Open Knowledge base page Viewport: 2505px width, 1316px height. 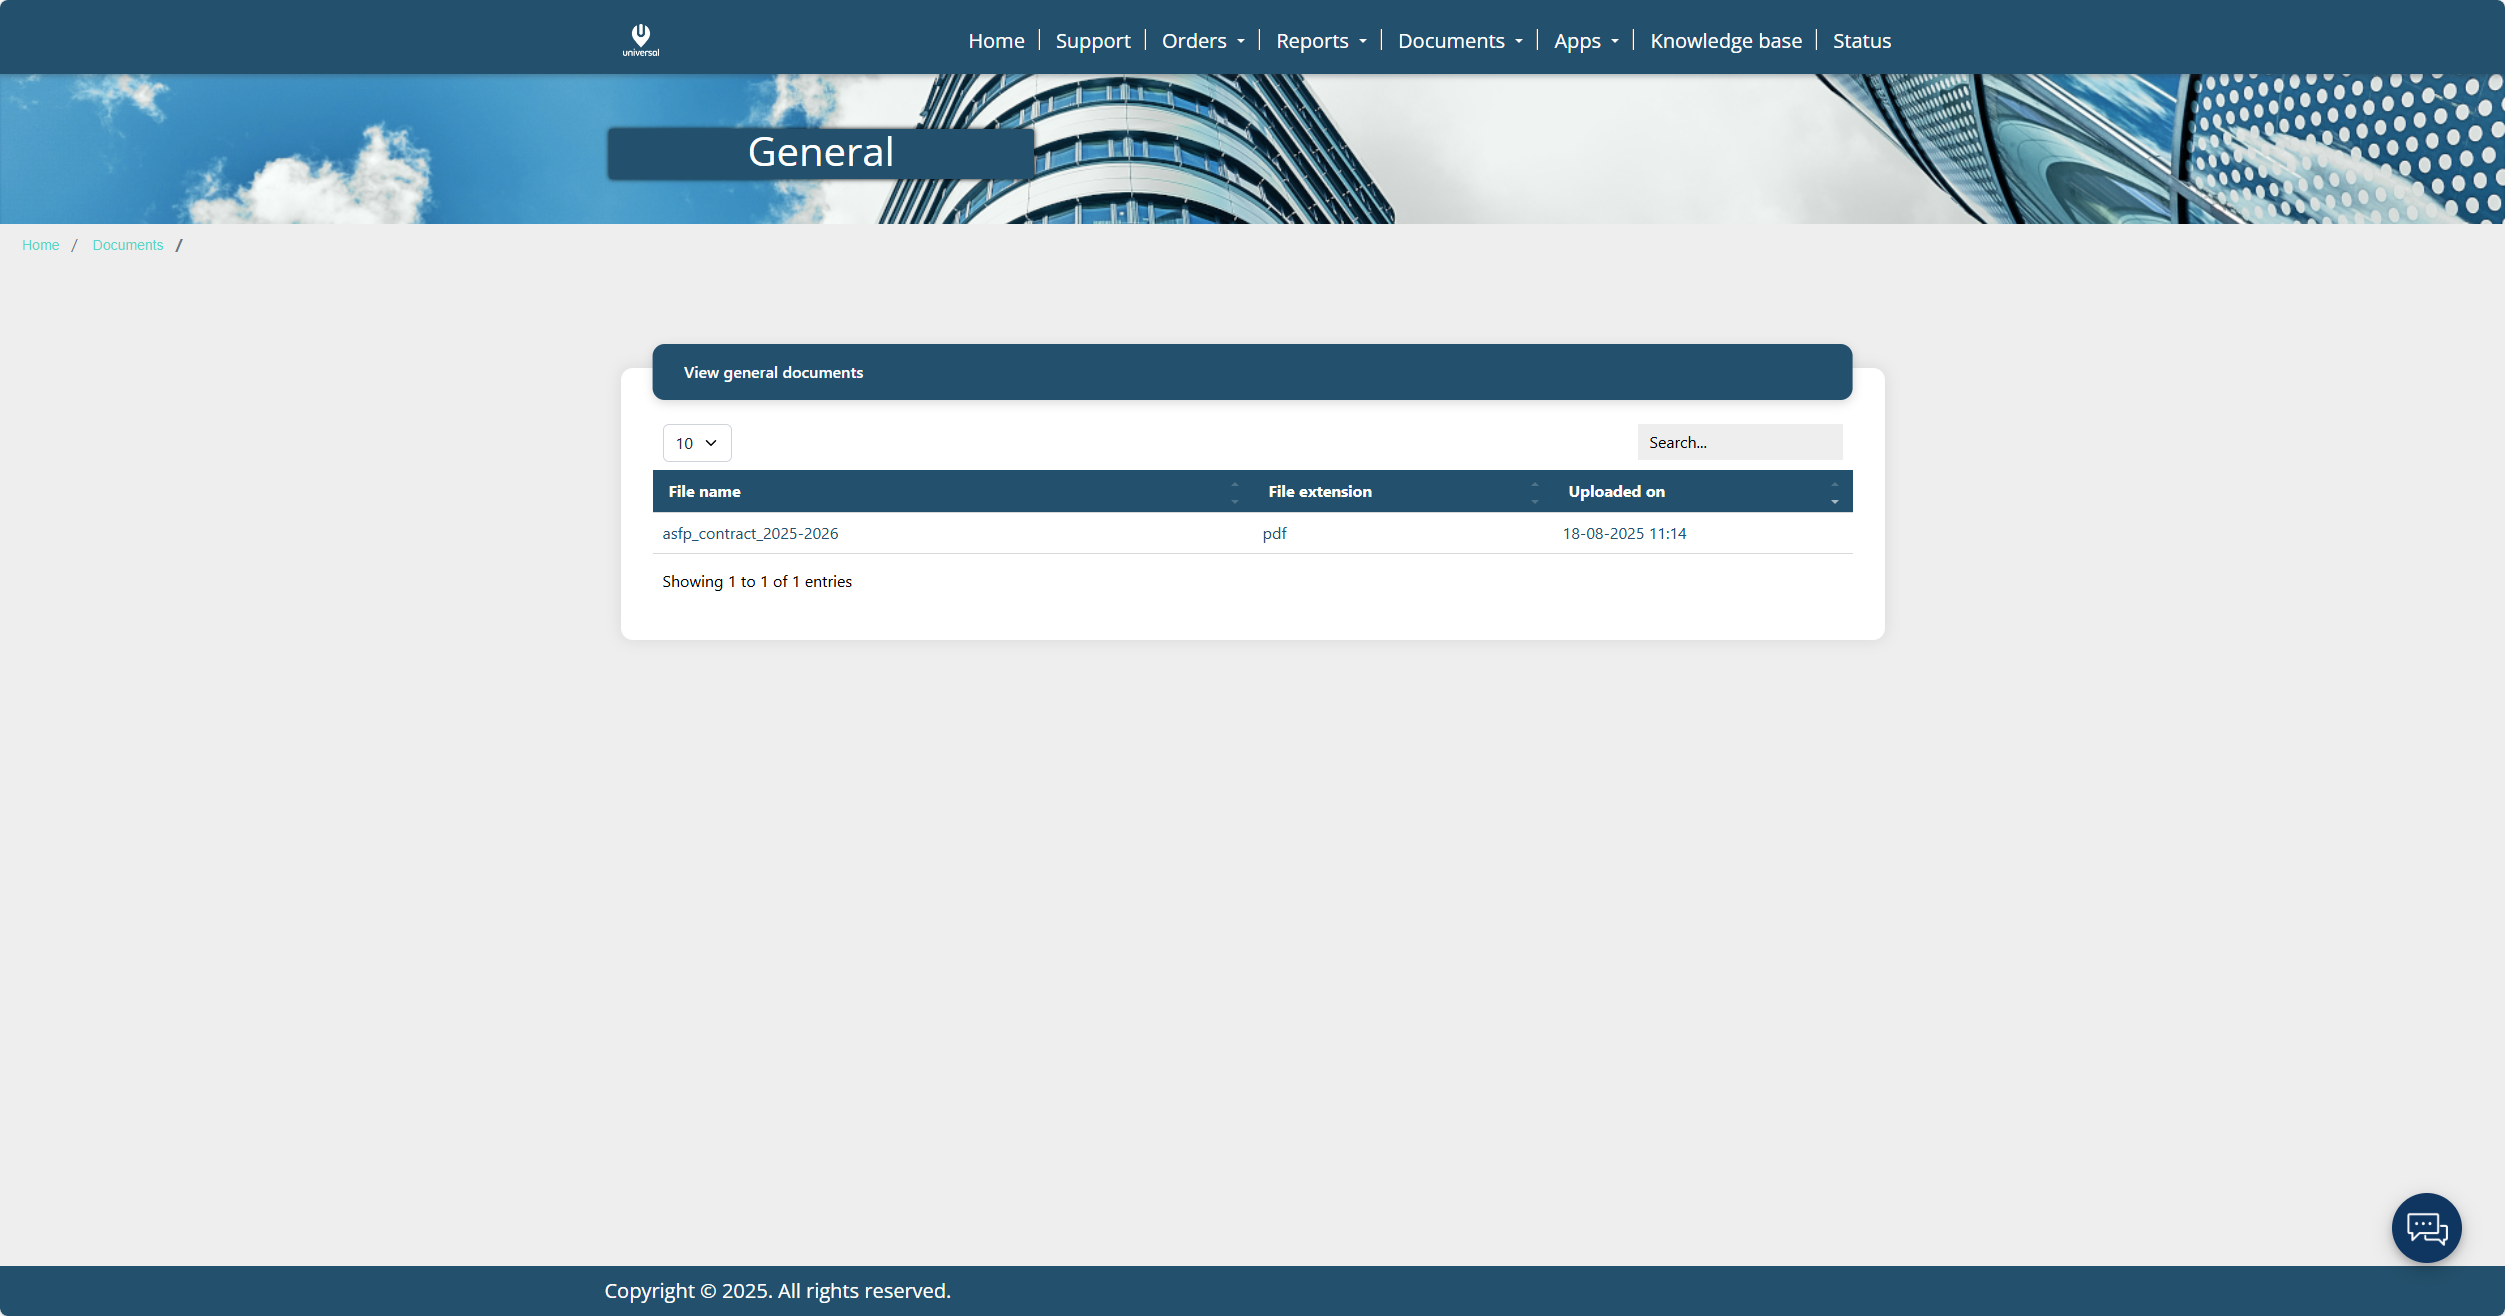pos(1725,41)
